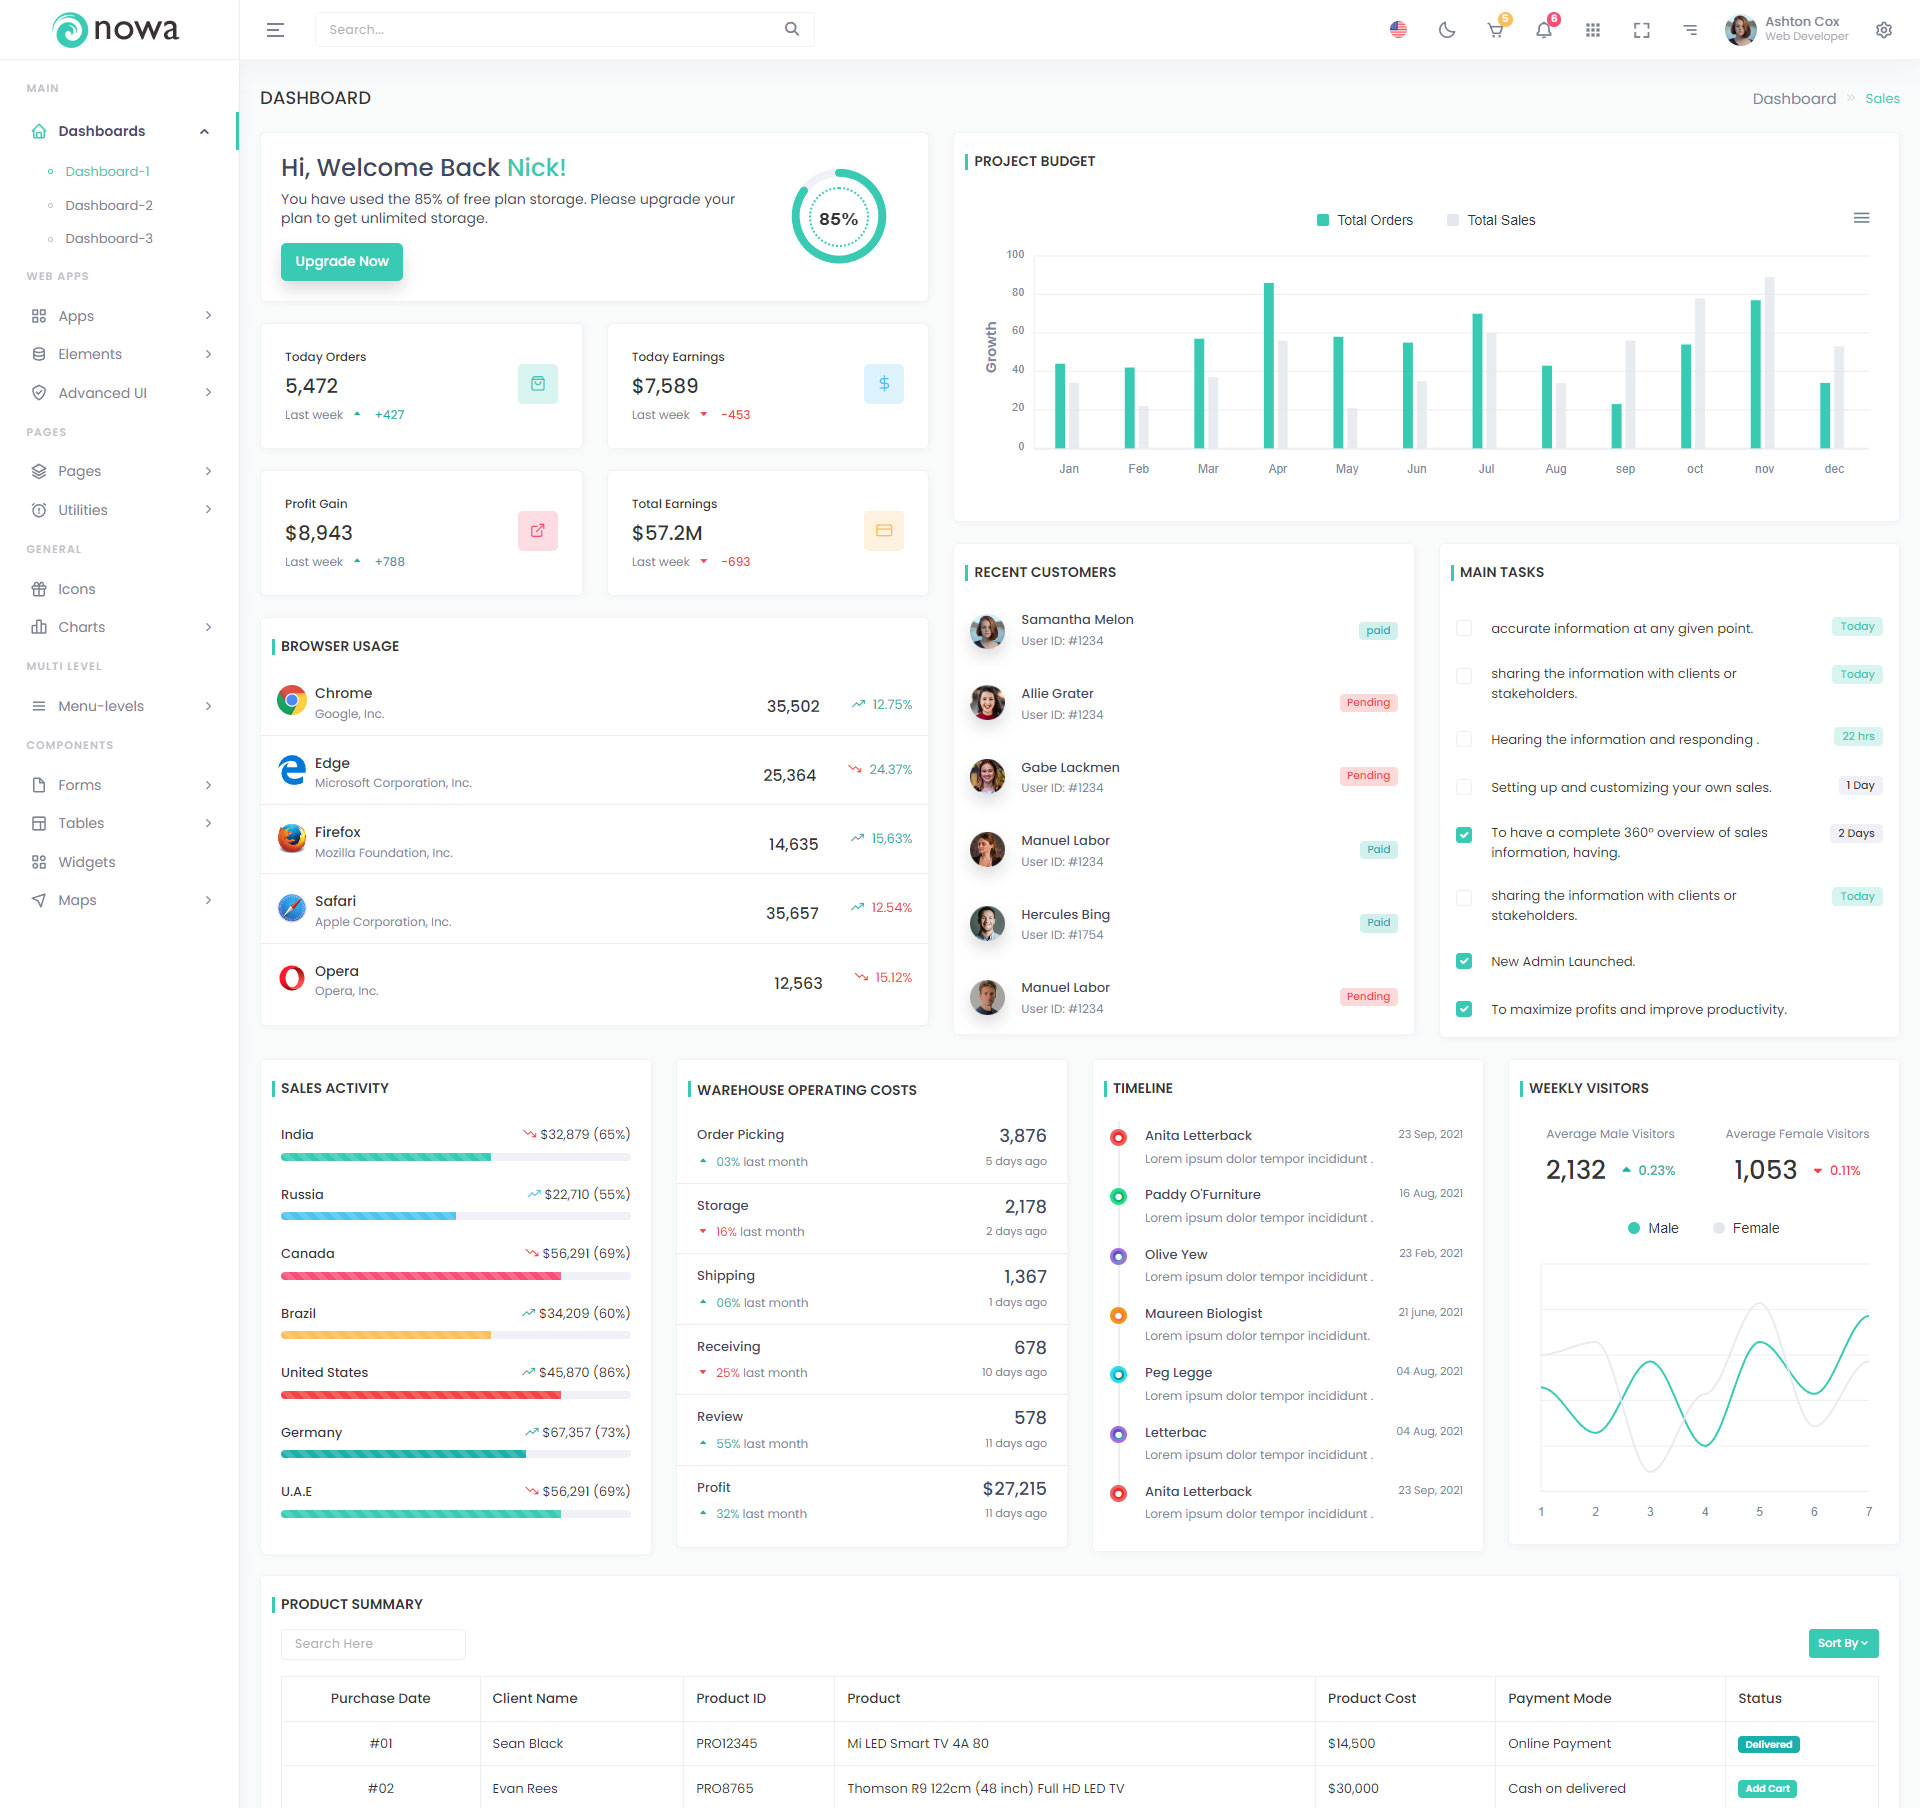
Task: Toggle dark mode moon icon
Action: tap(1446, 30)
